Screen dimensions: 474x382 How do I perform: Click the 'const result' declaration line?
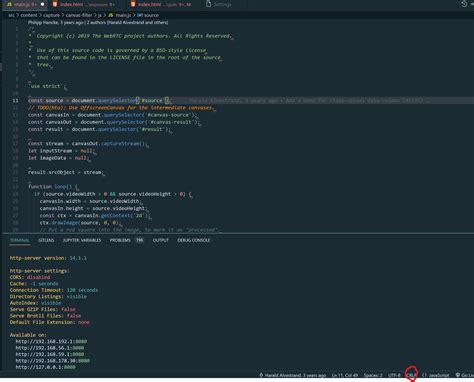pyautogui.click(x=100, y=129)
